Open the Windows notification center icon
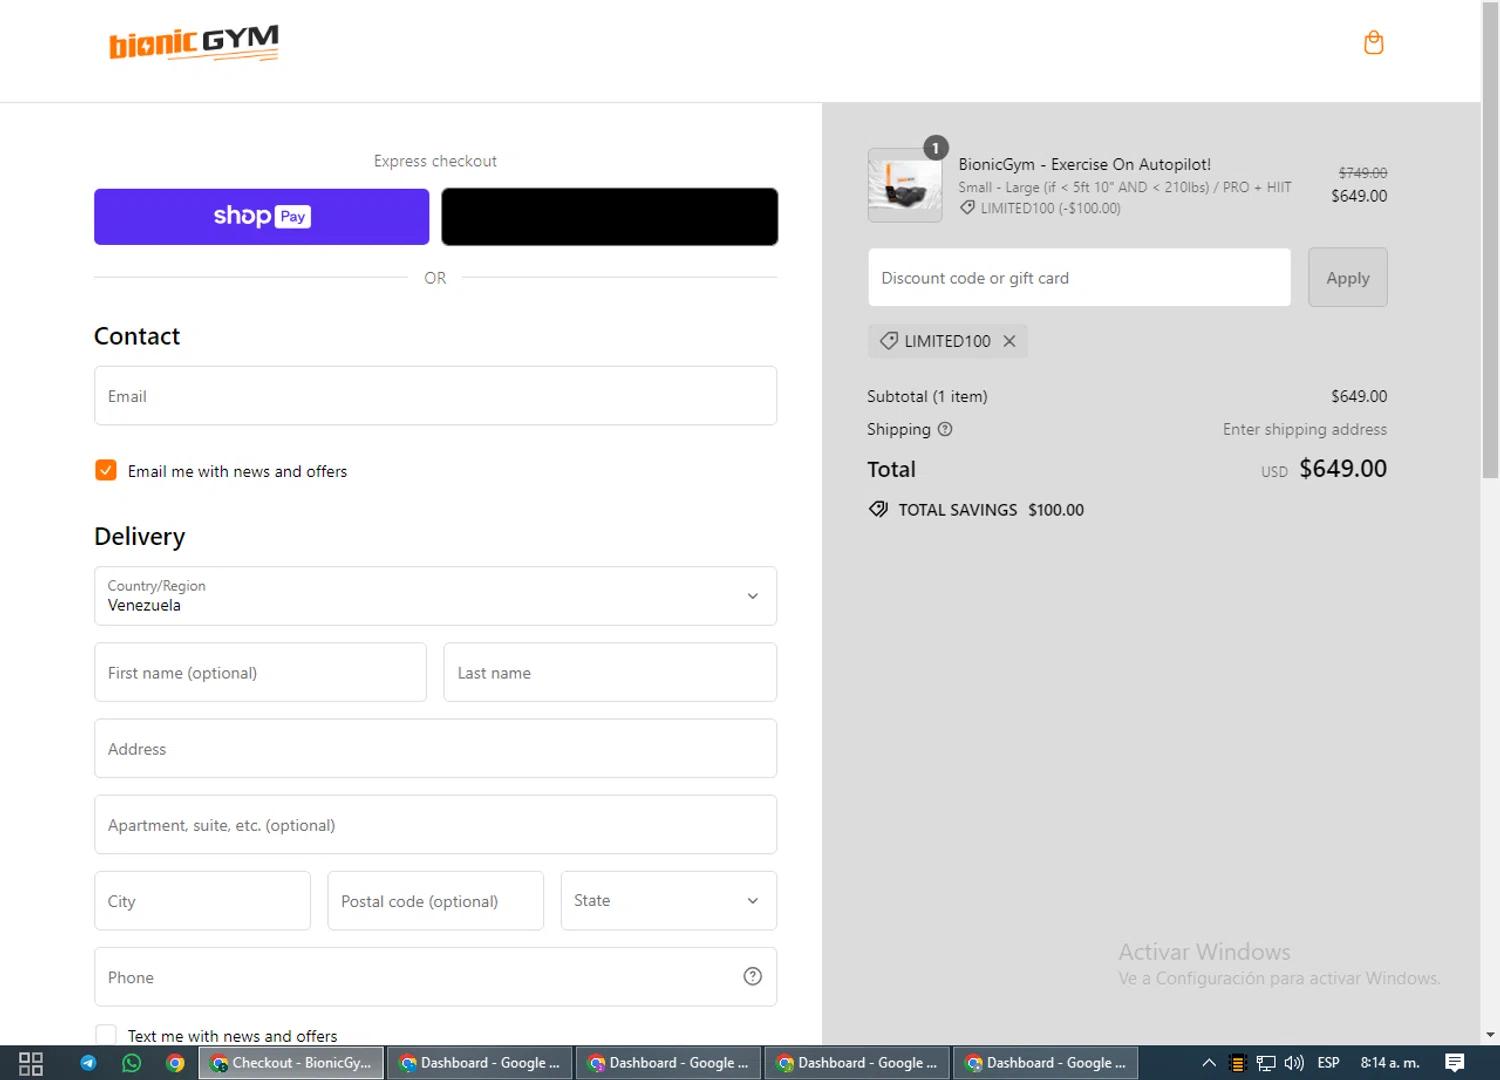 (1454, 1063)
